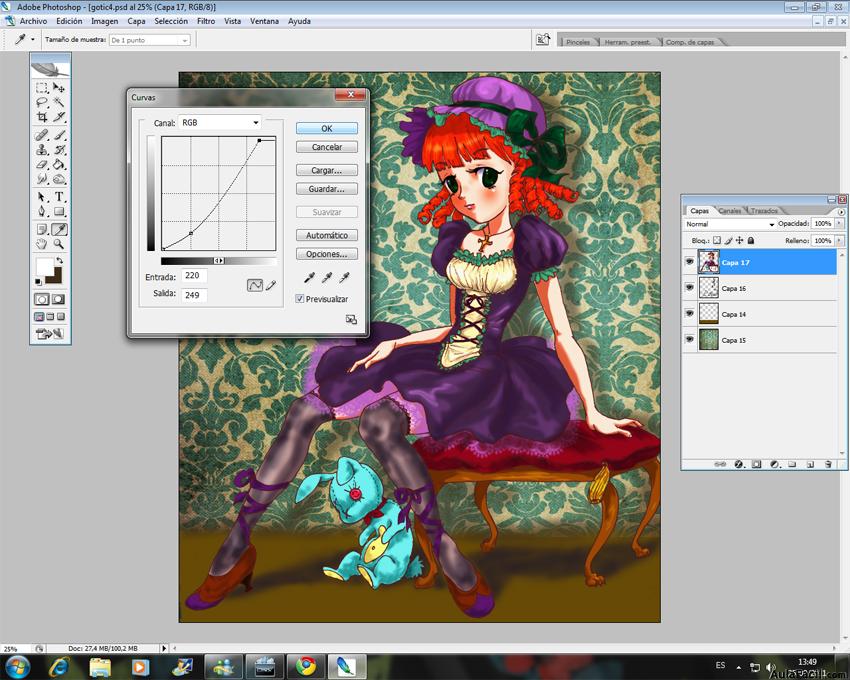
Task: Select the Eraser tool
Action: (x=42, y=164)
